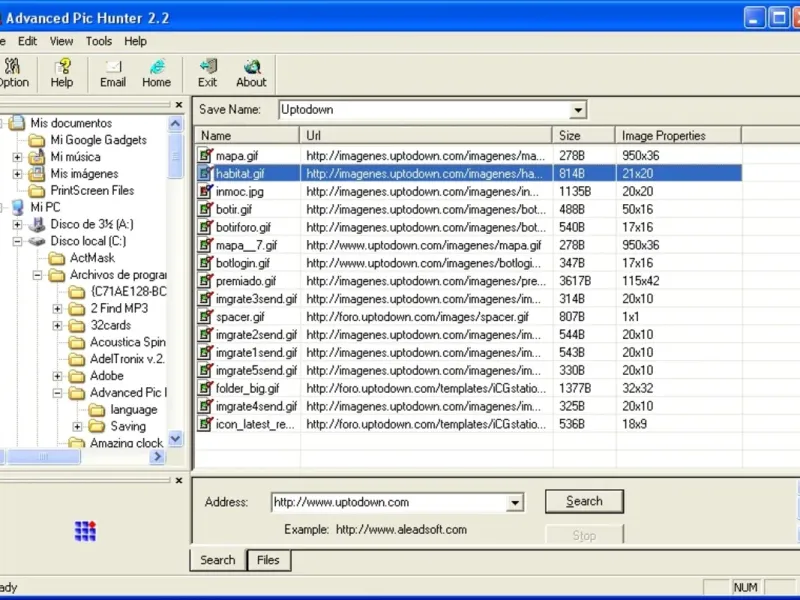Click the Mi PC computer icon

point(18,207)
